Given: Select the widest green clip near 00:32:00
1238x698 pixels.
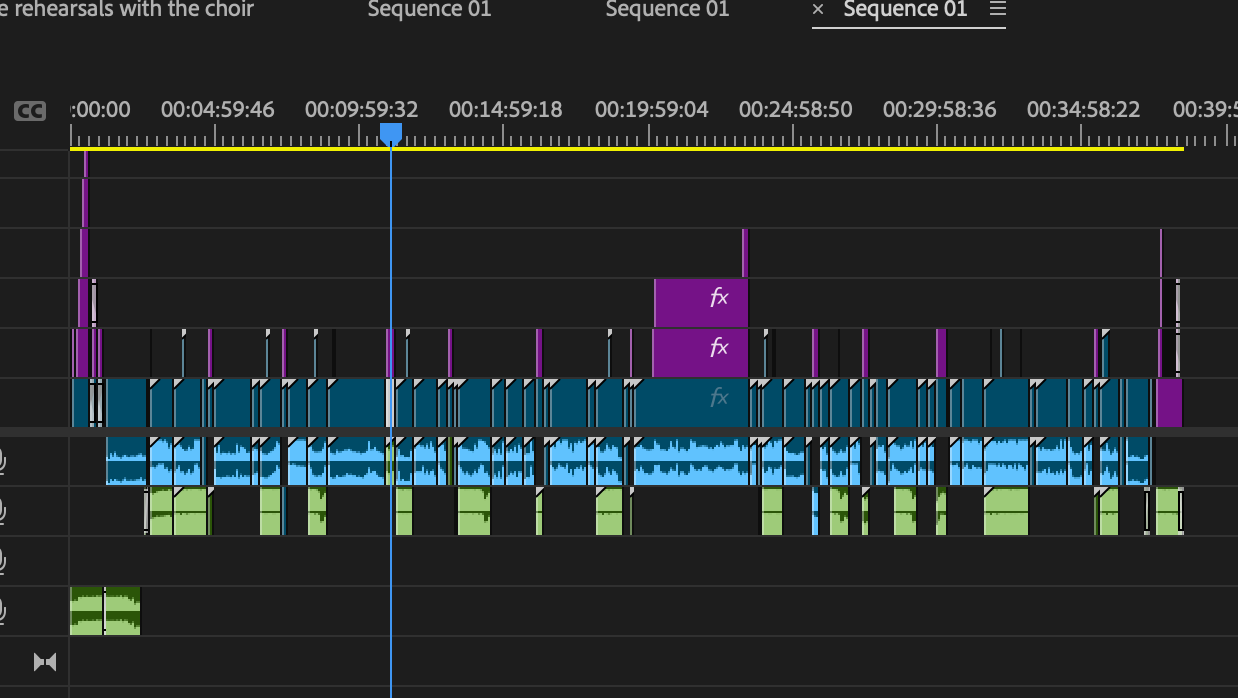Looking at the screenshot, I should (x=1006, y=511).
